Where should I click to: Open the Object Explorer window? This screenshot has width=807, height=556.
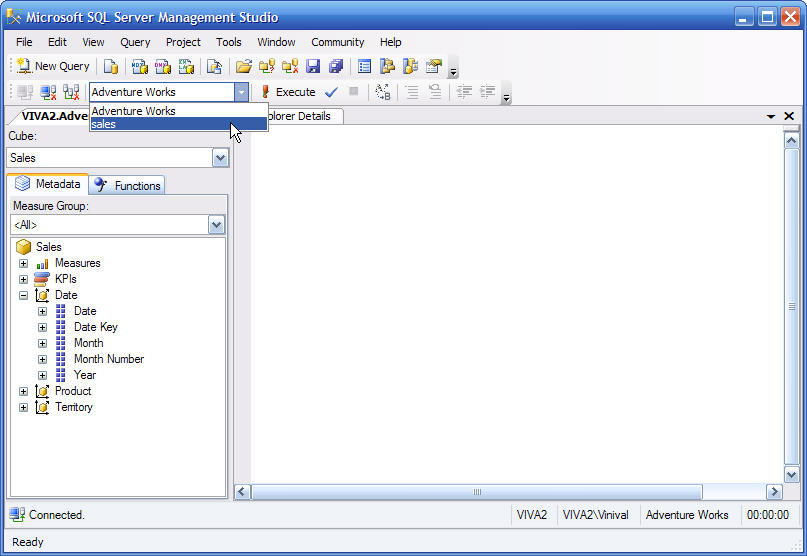[387, 66]
